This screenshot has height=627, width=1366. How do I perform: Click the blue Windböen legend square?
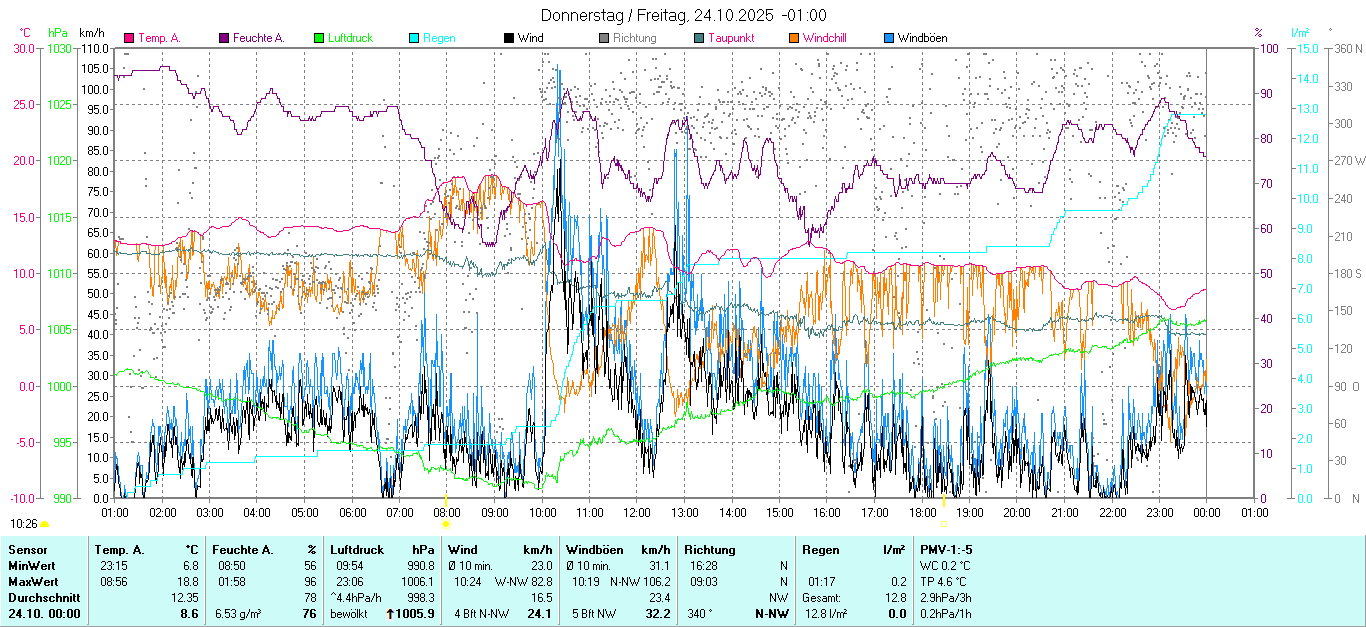[889, 38]
